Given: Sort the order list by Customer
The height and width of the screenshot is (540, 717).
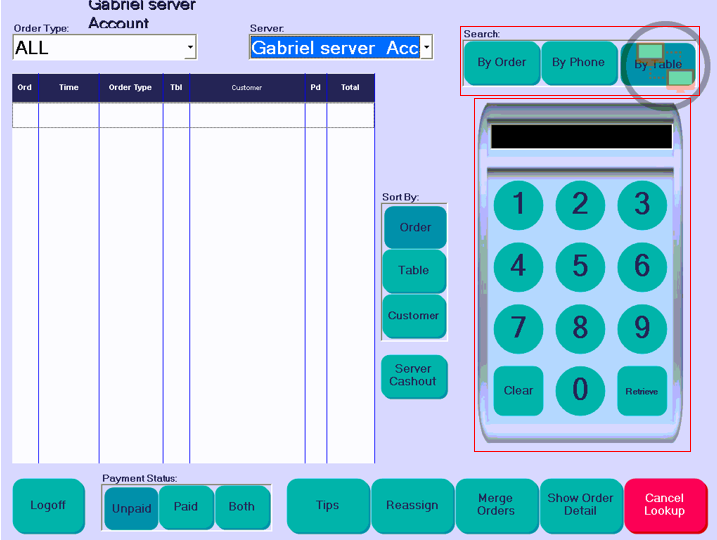Looking at the screenshot, I should point(414,316).
